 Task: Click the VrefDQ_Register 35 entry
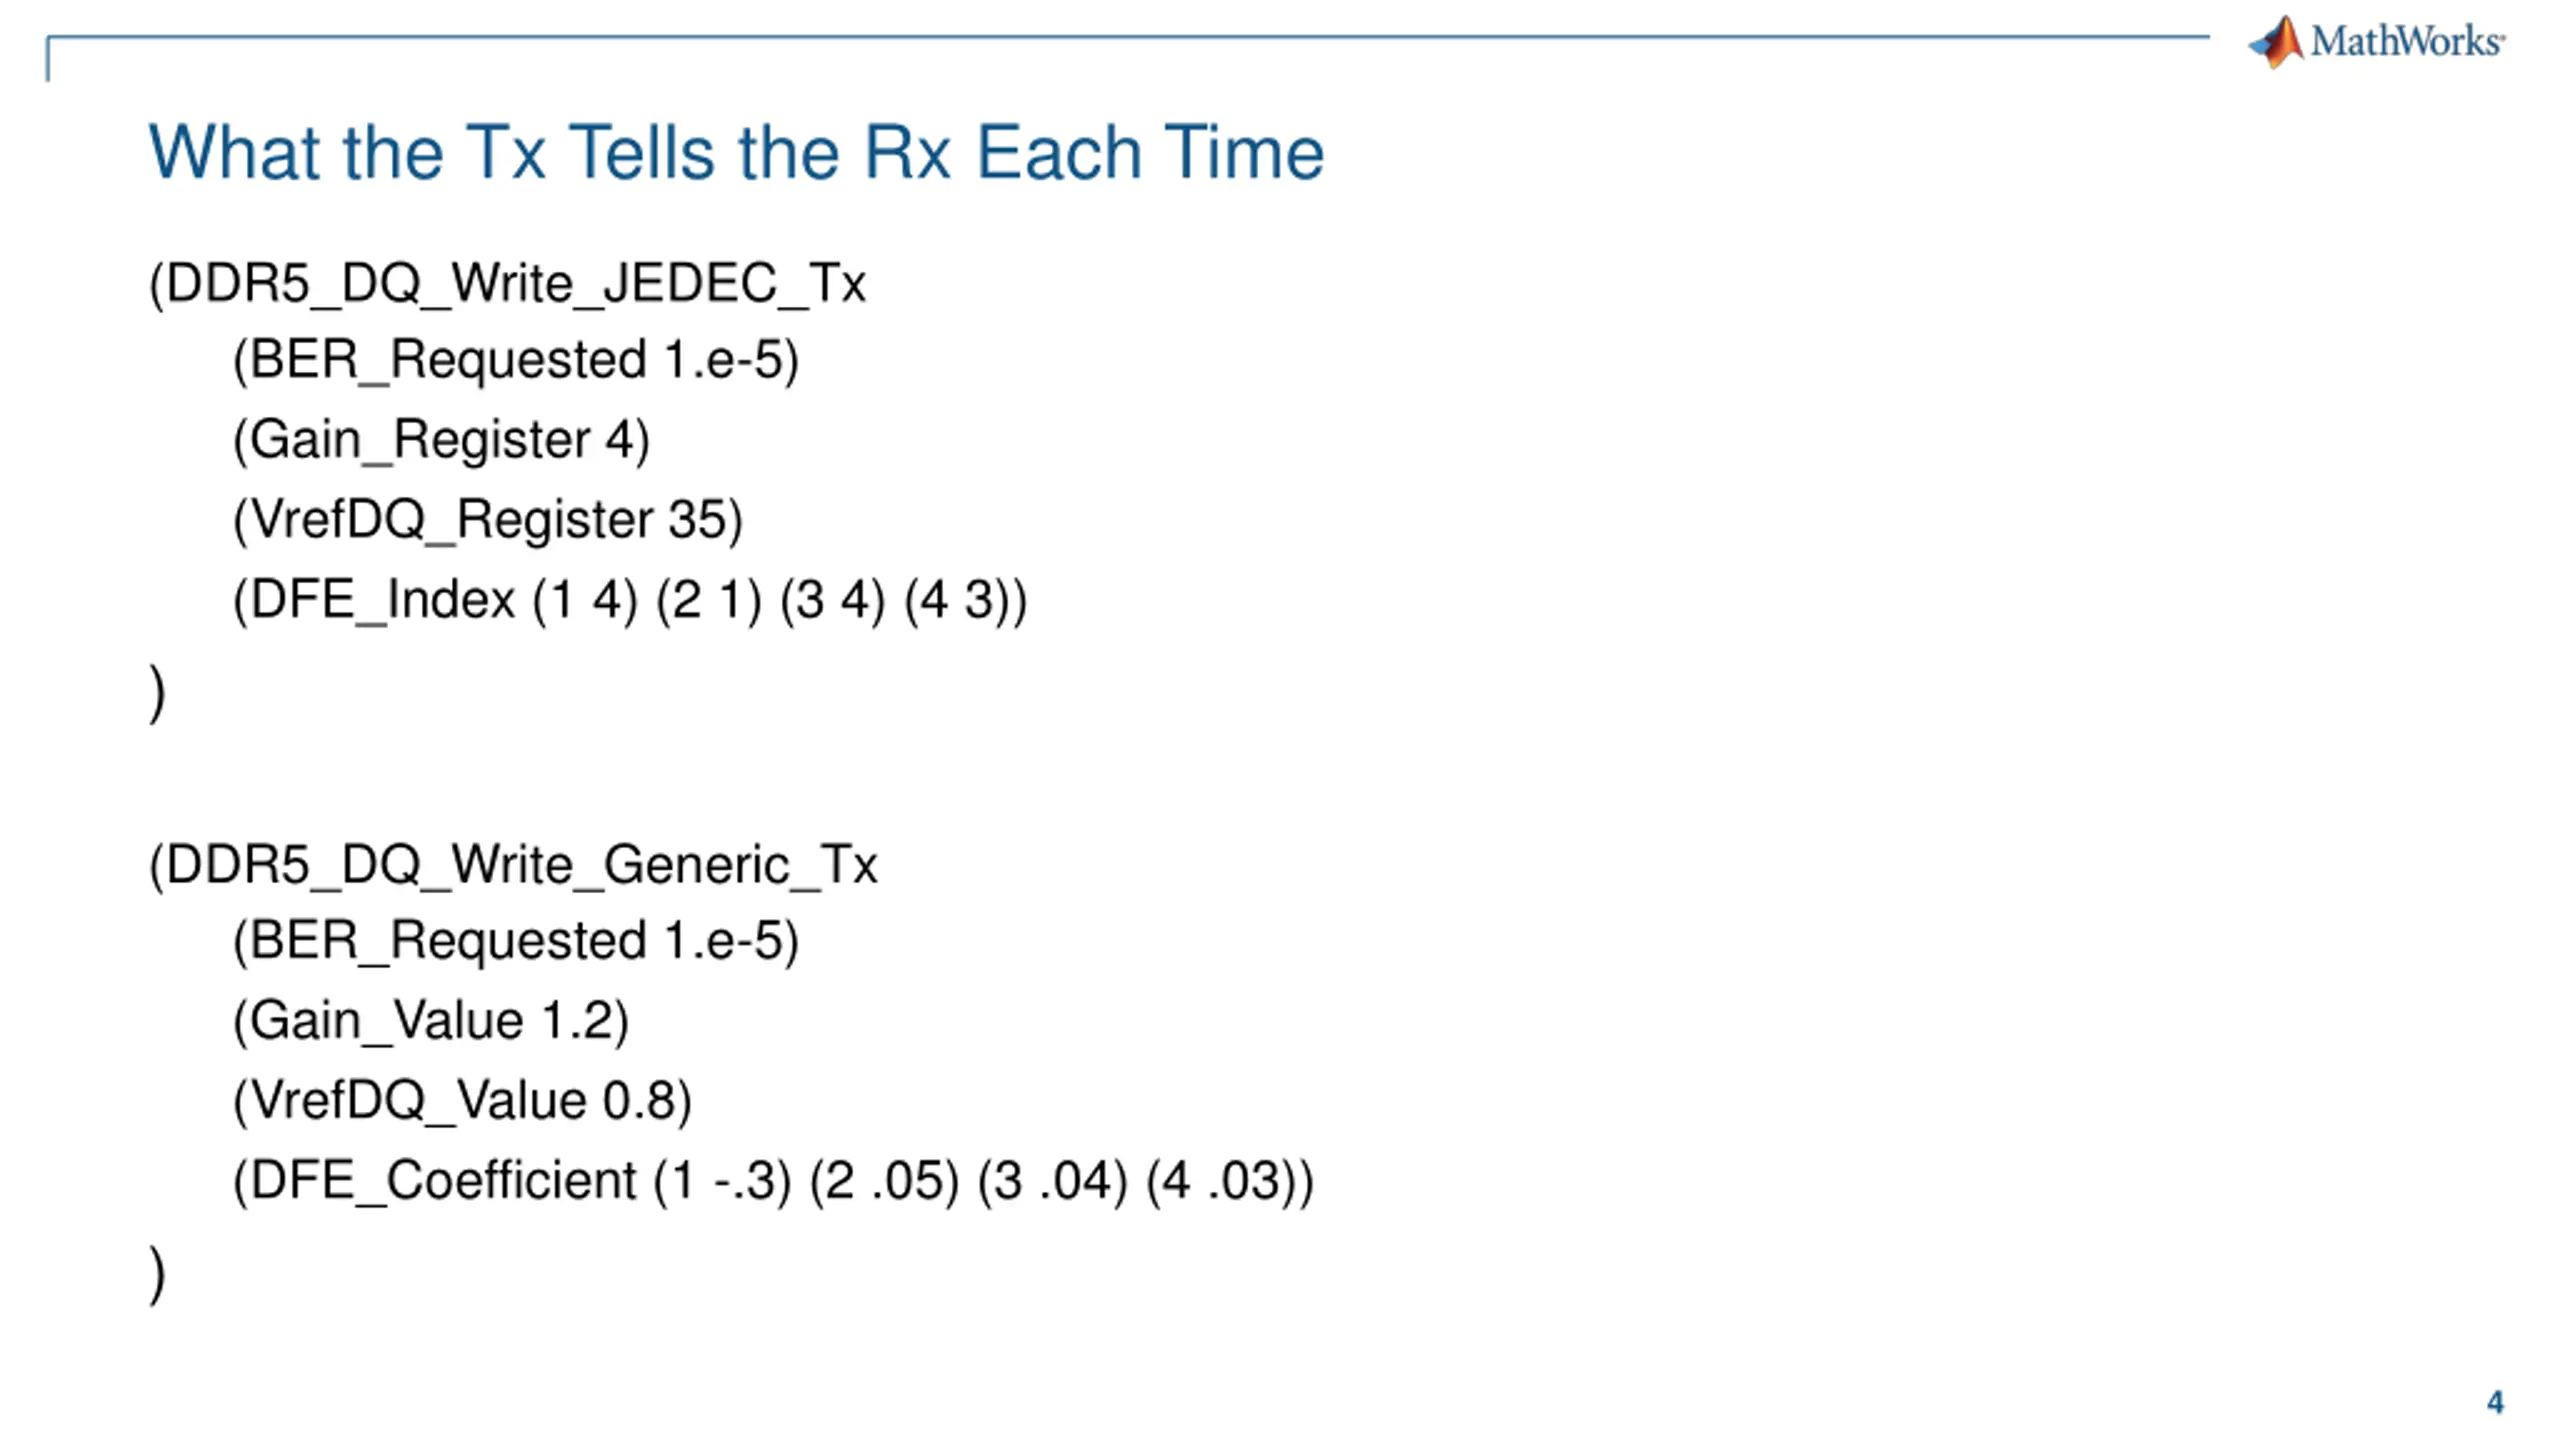[x=488, y=520]
